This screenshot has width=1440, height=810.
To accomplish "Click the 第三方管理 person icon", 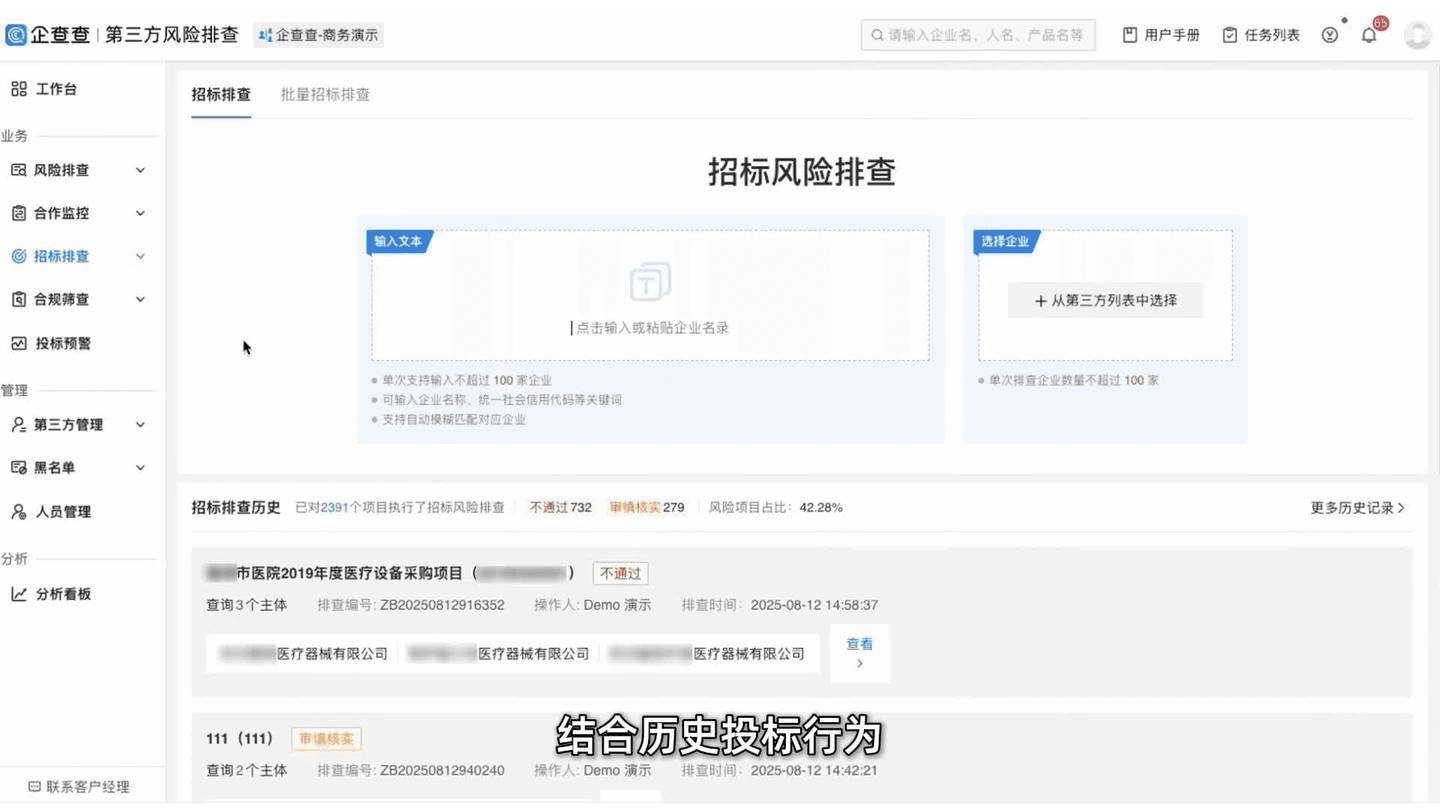I will (x=19, y=424).
